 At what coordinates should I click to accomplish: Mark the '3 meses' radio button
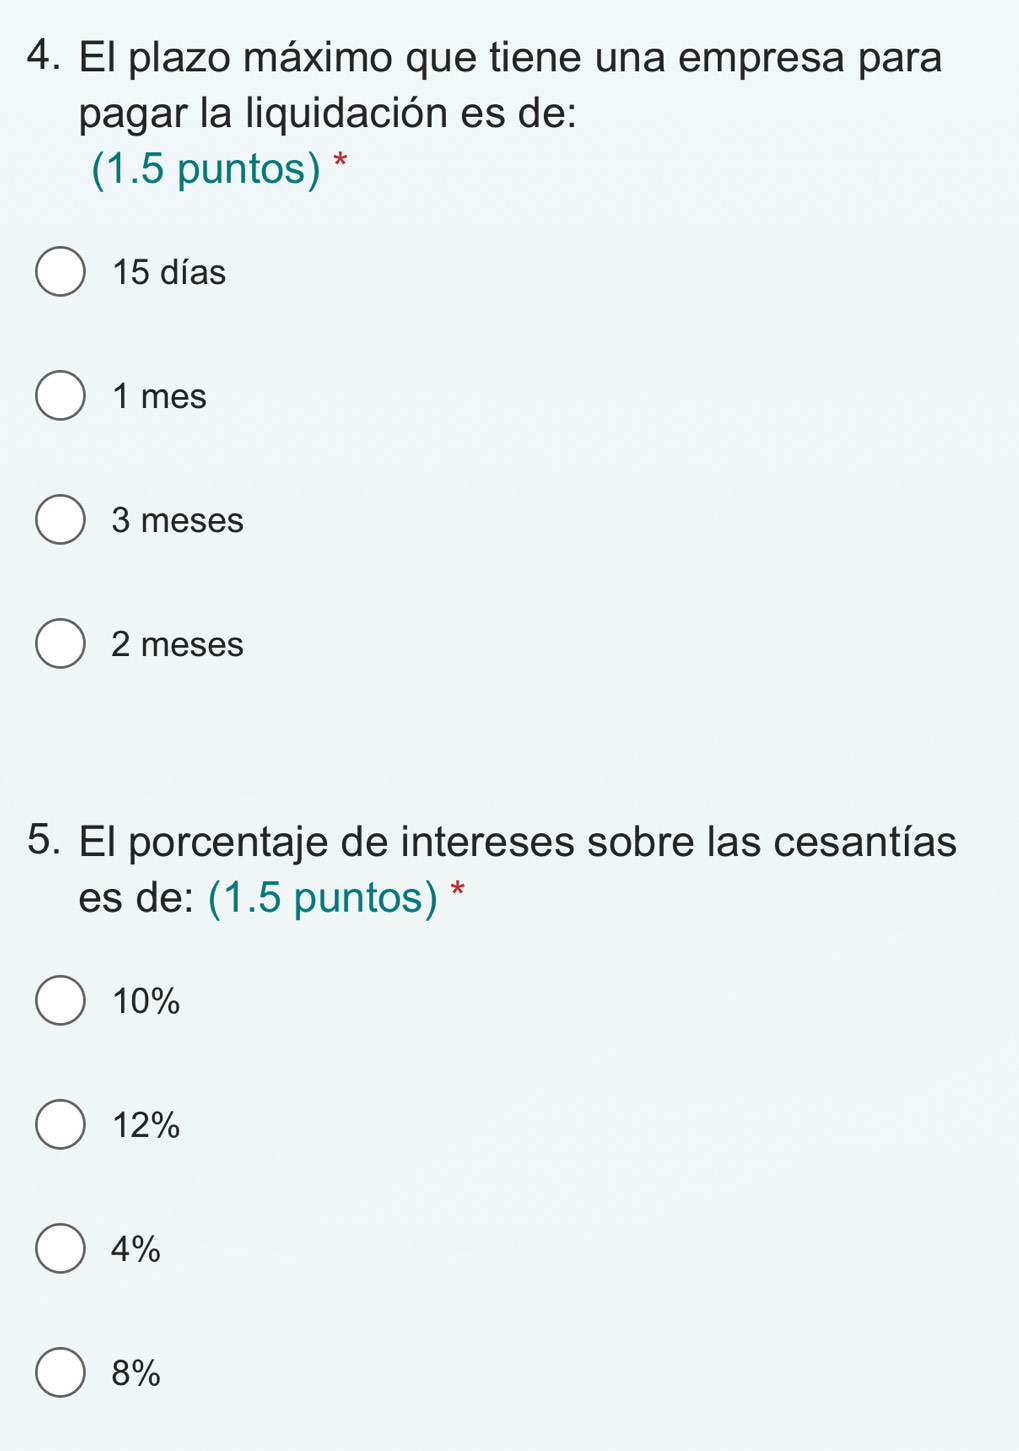tap(60, 520)
